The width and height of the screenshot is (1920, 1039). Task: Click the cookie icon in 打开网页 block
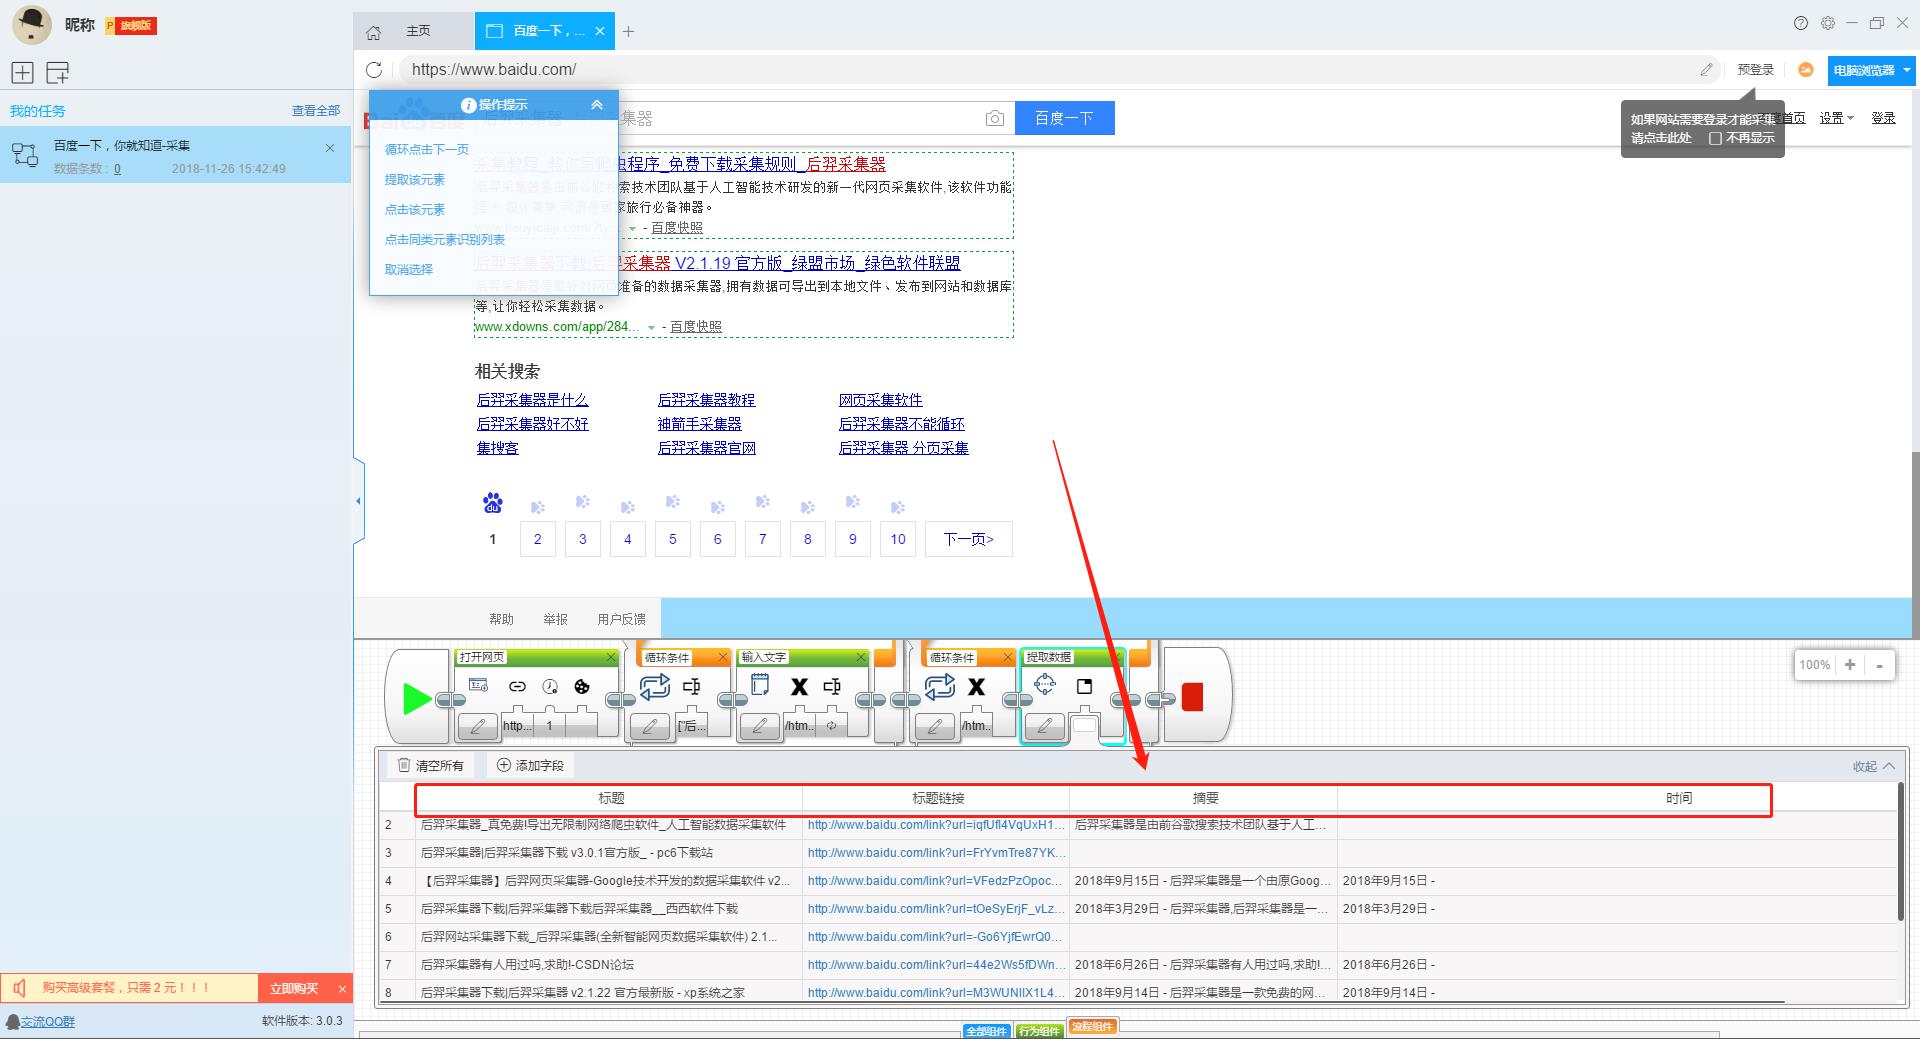click(x=581, y=686)
